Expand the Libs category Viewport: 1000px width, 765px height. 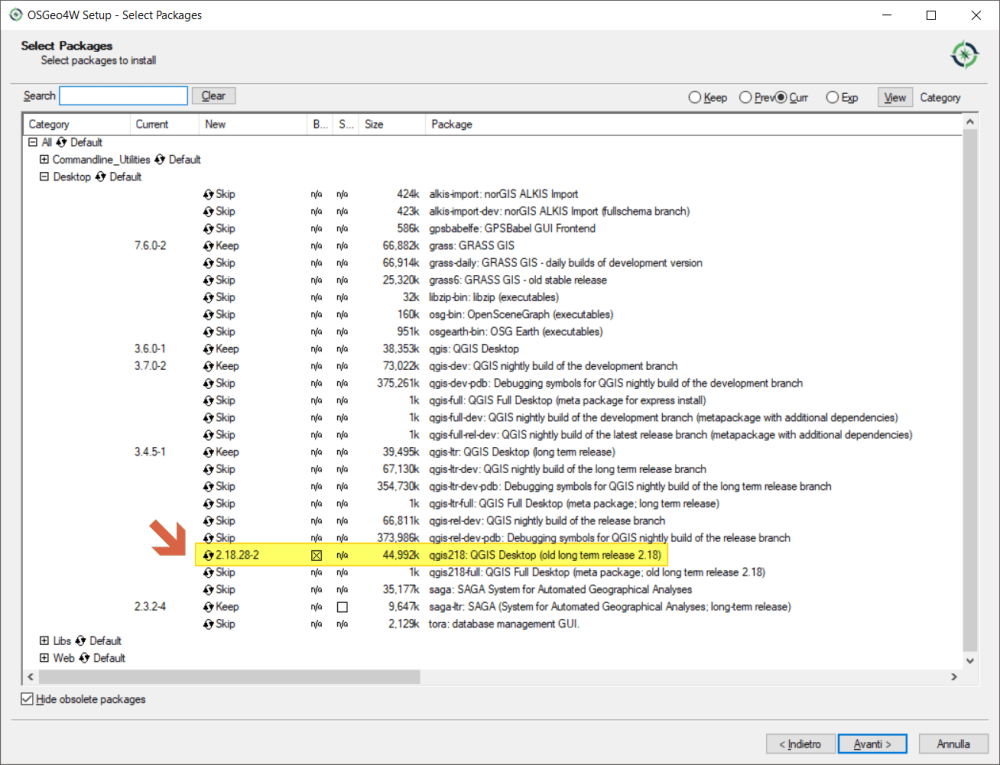(x=44, y=641)
